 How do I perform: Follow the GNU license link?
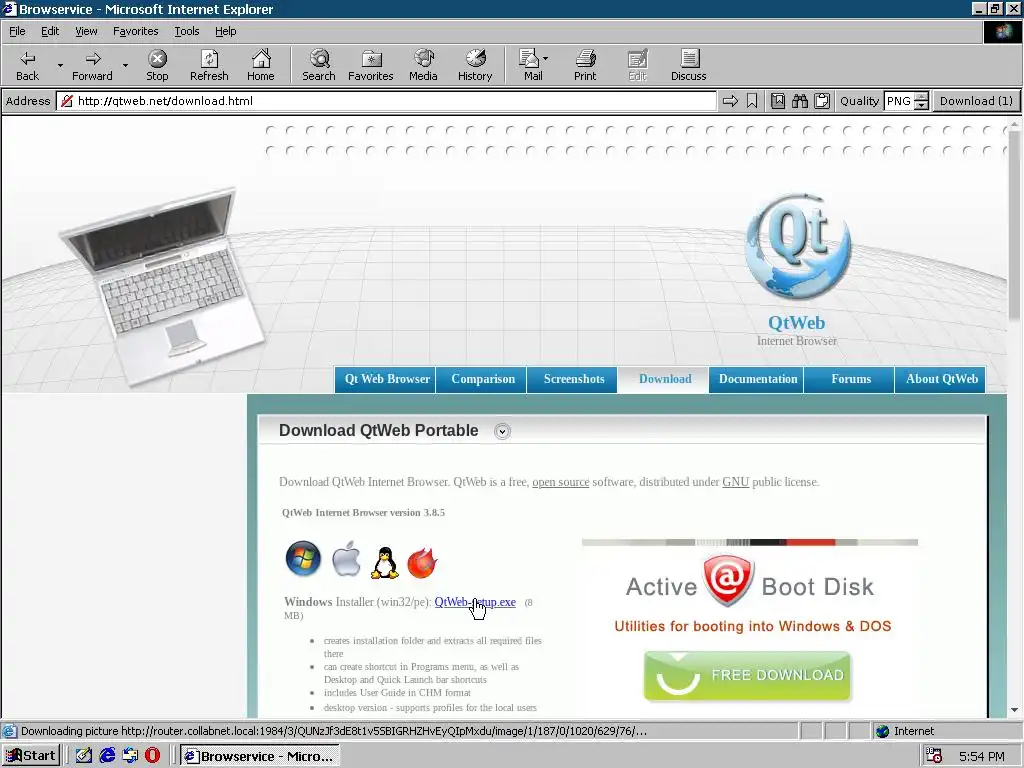click(735, 482)
